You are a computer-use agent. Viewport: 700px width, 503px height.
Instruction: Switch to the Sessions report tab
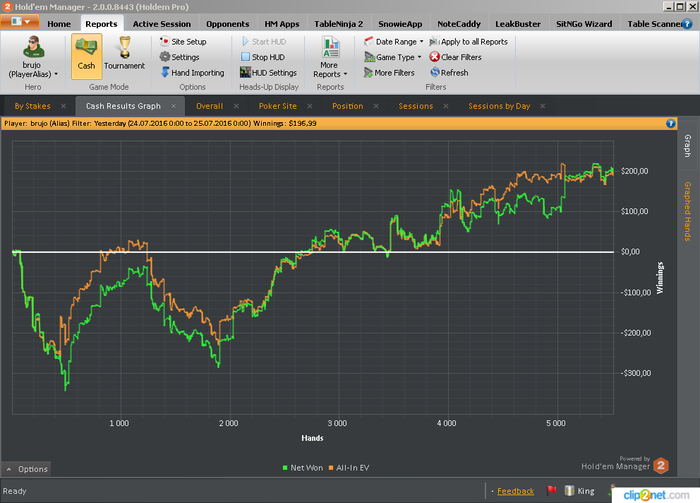click(x=416, y=106)
